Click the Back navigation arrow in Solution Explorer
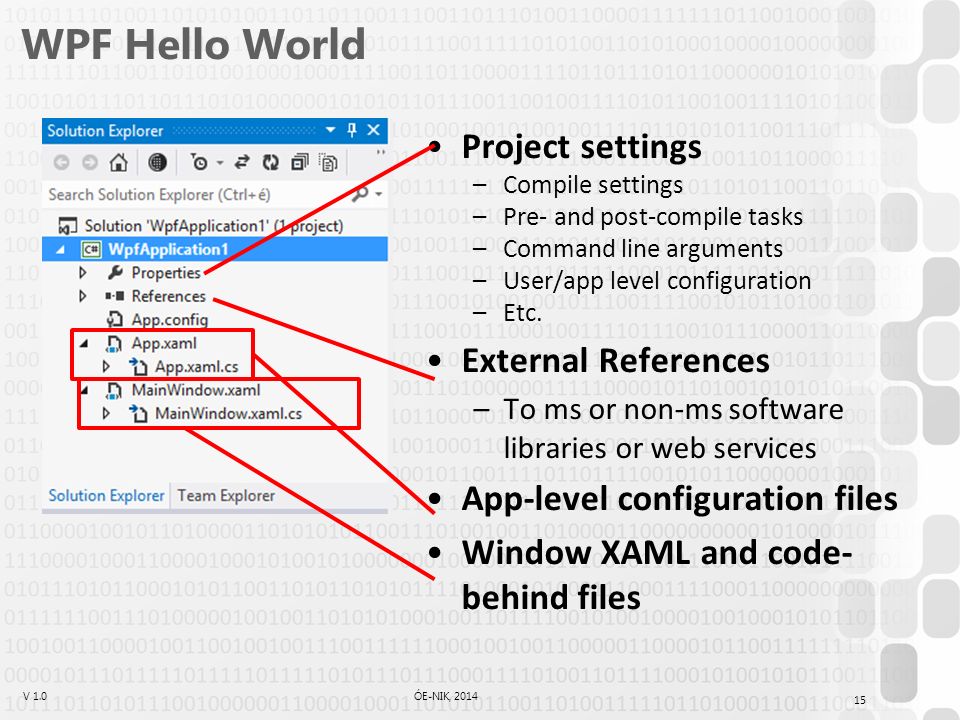This screenshot has height=720, width=960. [x=61, y=162]
